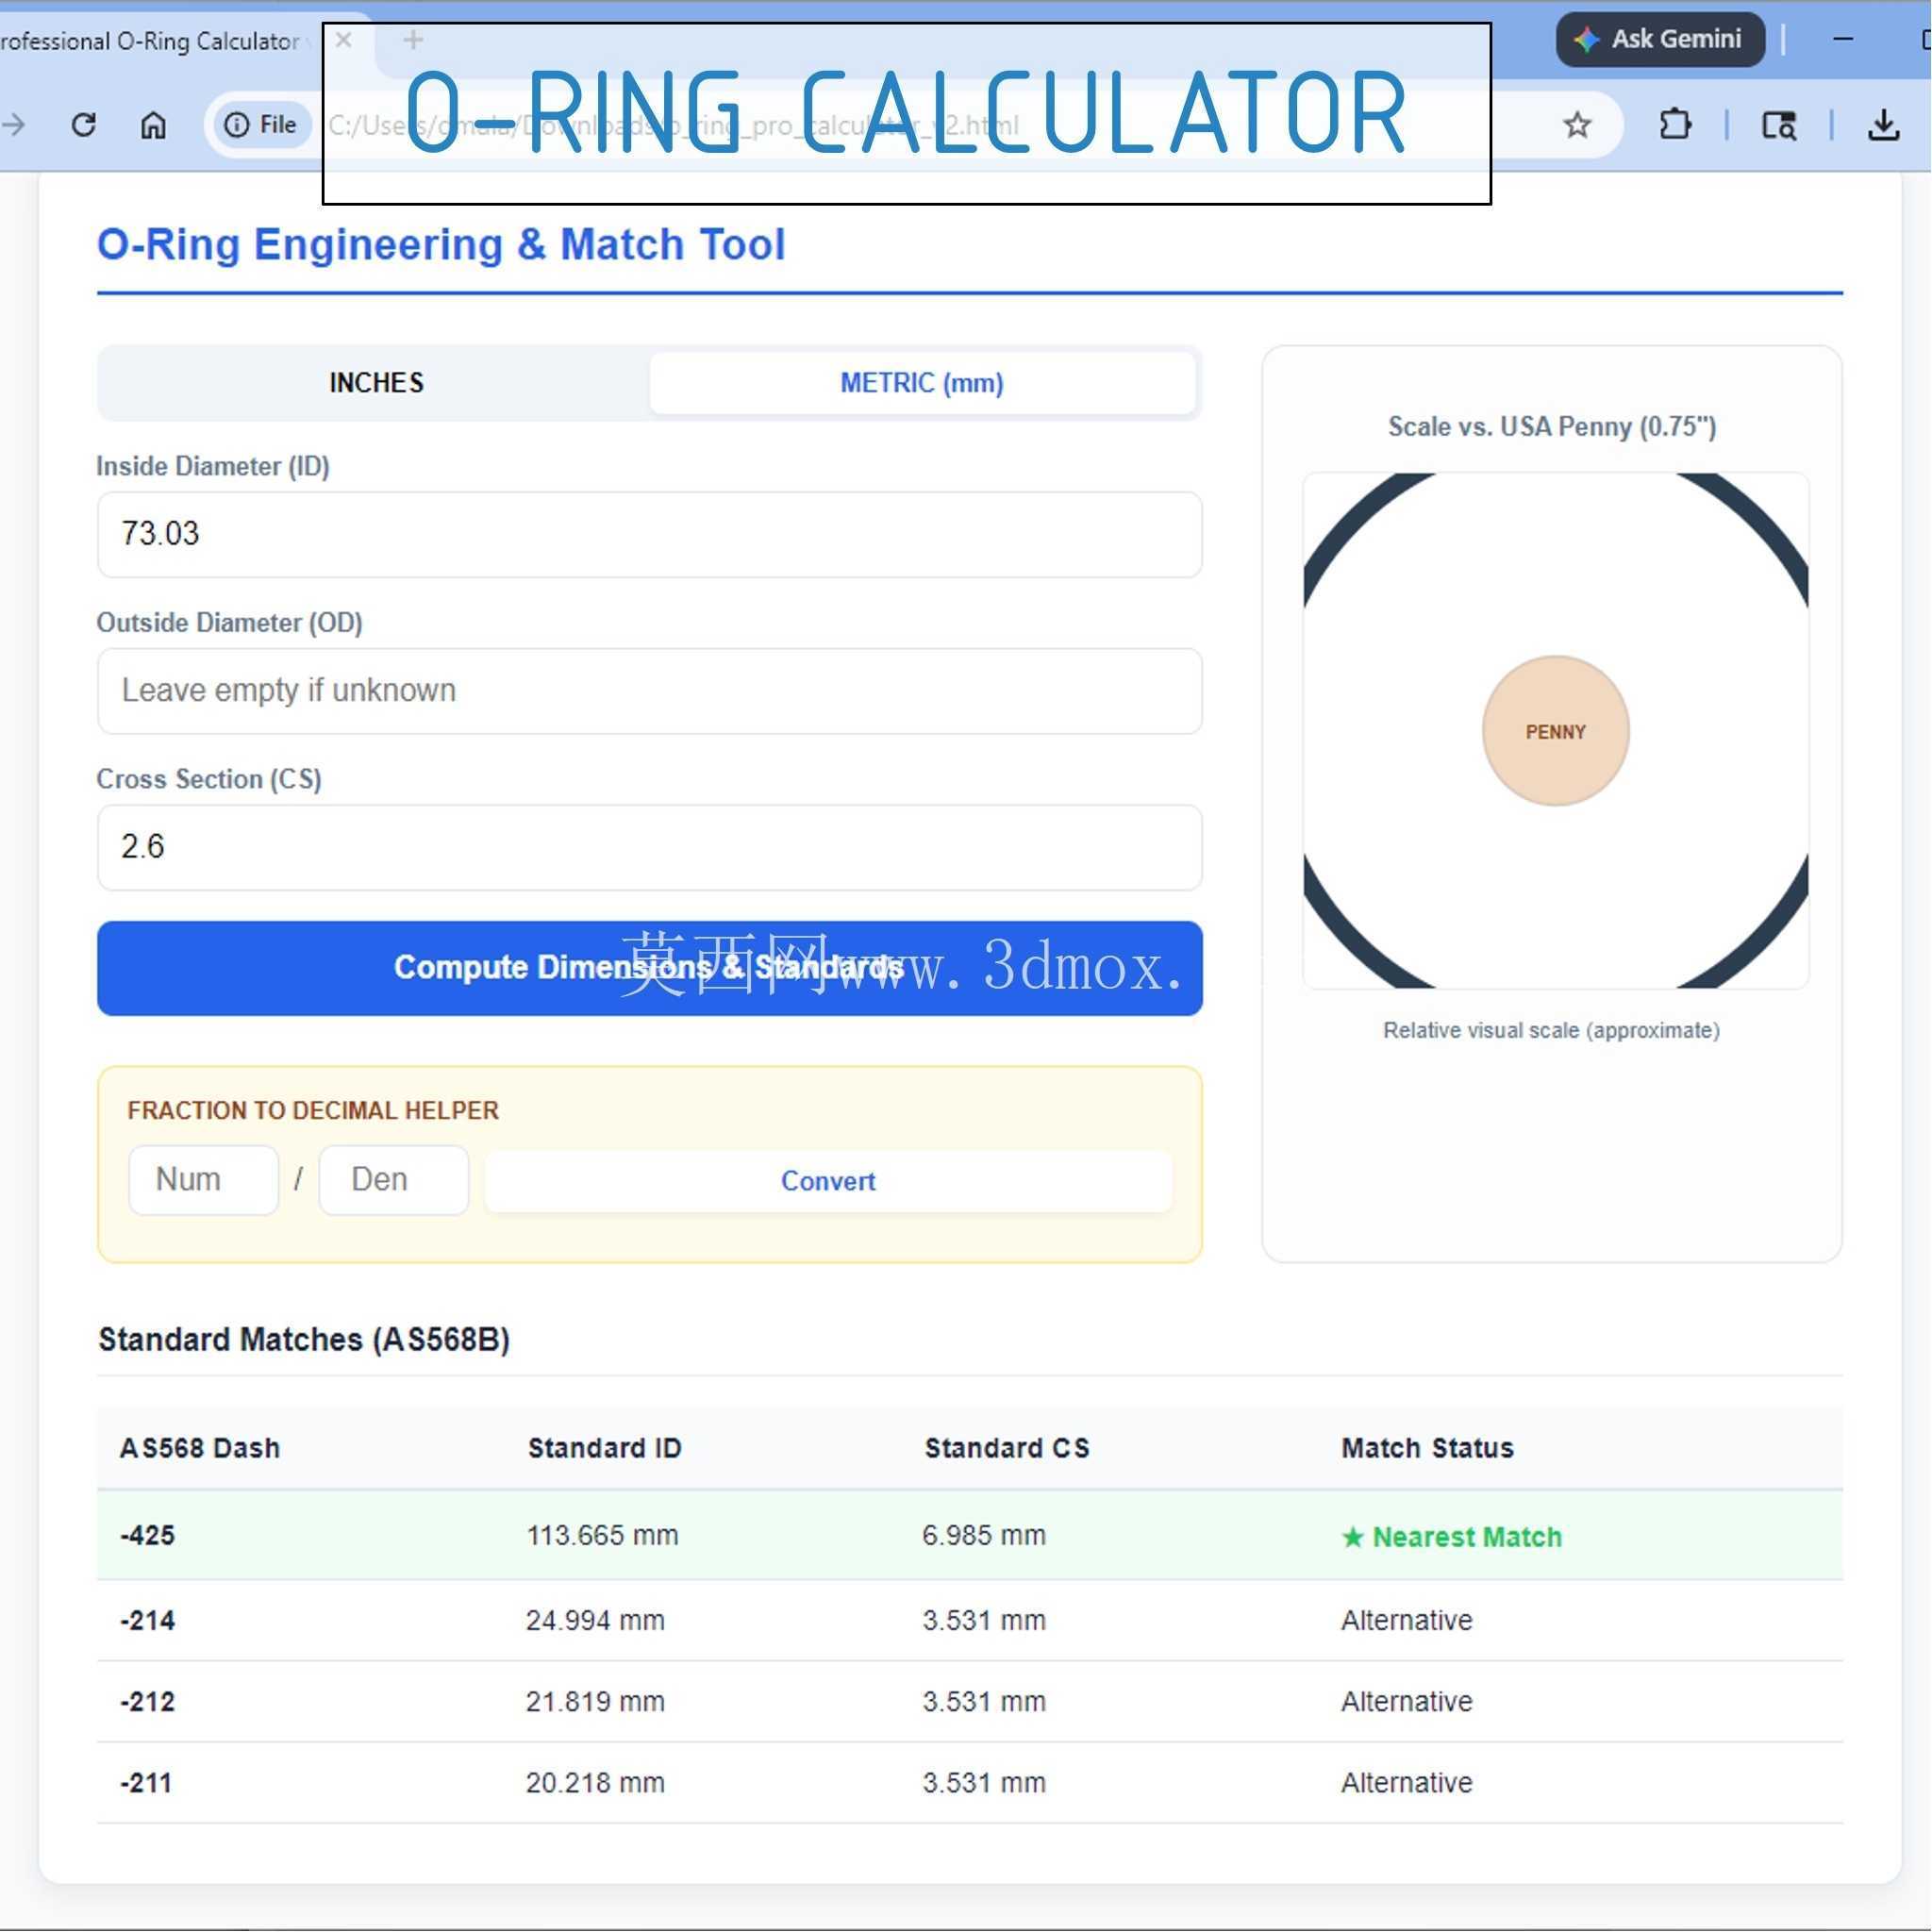Click the FRACTION TO DECIMAL HELPER label
Image resolution: width=1932 pixels, height=1932 pixels.
(x=313, y=1110)
